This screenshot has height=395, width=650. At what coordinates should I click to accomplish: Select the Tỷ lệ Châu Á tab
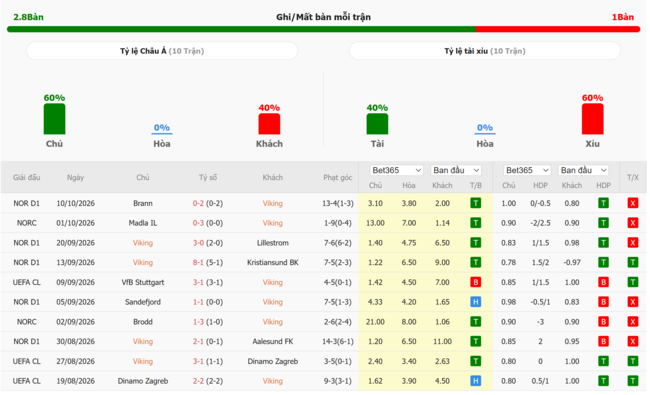[x=162, y=51]
